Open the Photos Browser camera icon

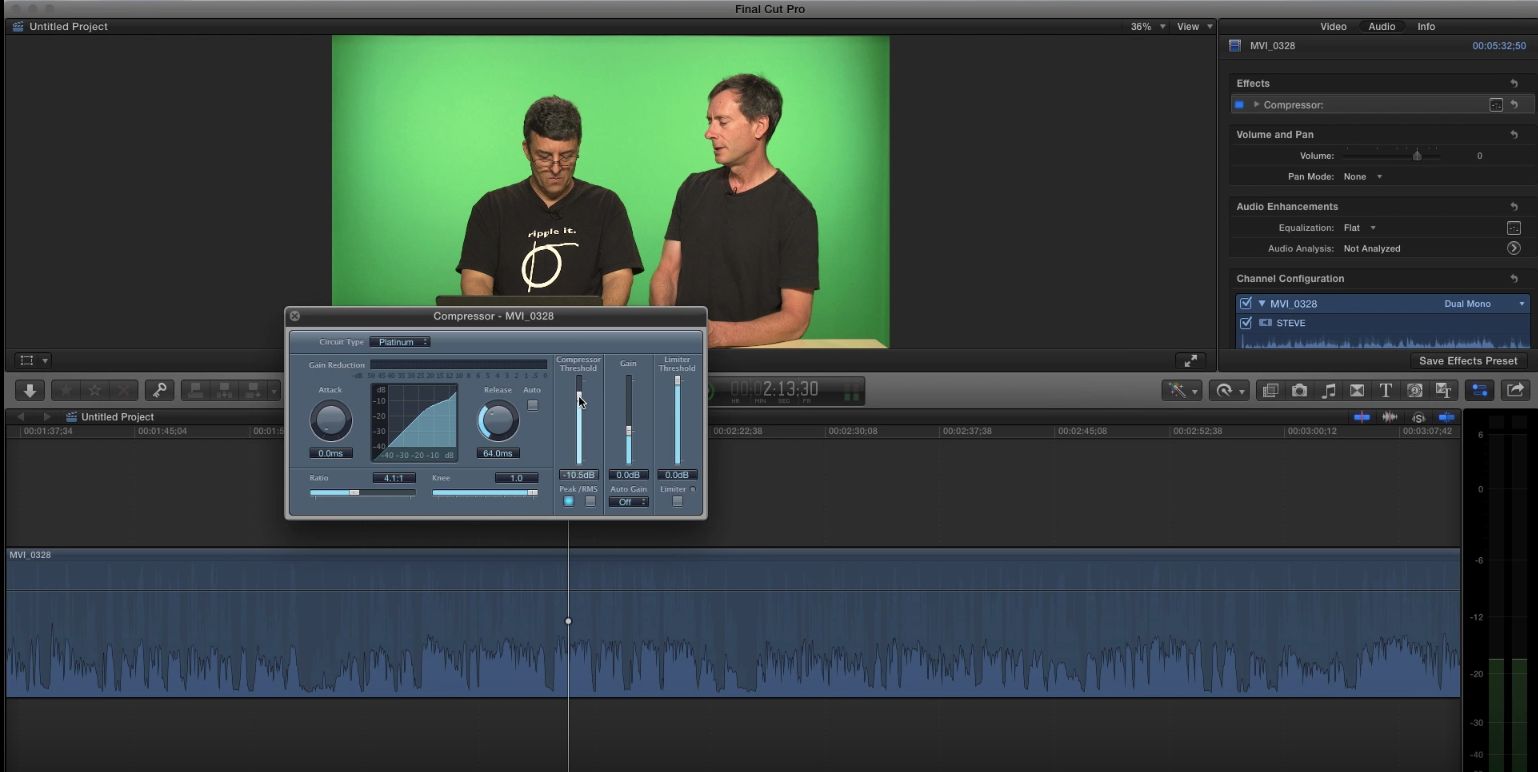(1299, 390)
